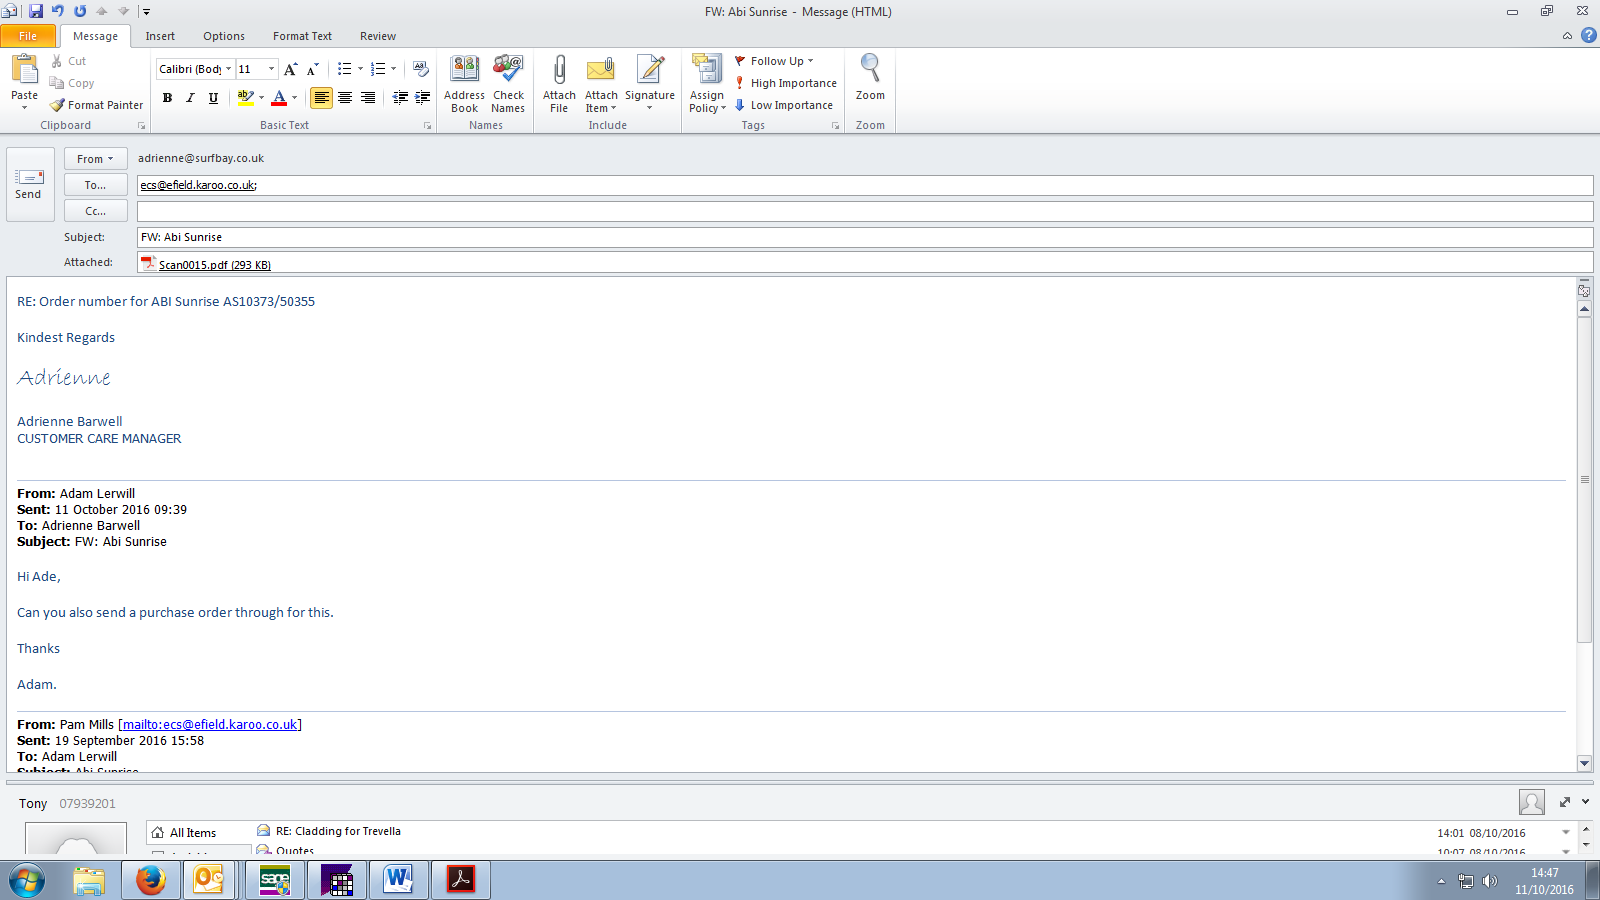Open the Clipboard group dialog launcher

[x=141, y=126]
